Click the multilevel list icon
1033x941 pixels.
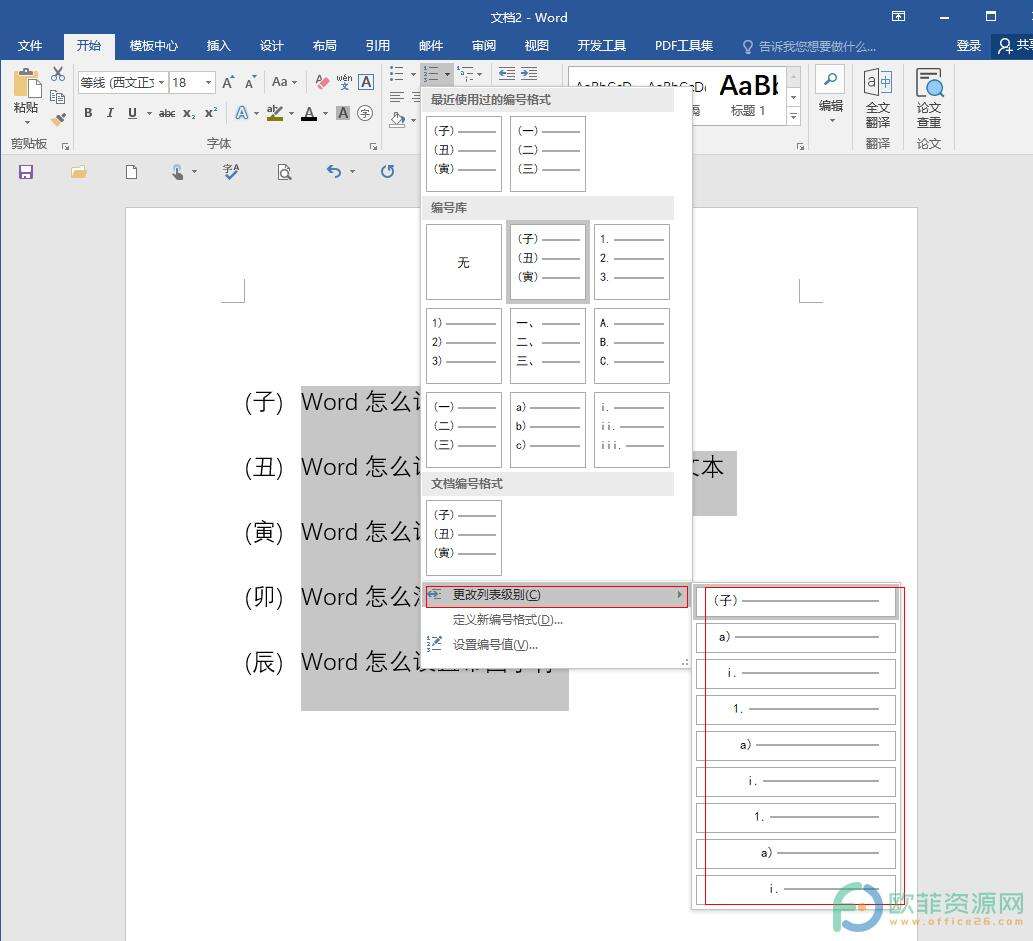click(465, 73)
